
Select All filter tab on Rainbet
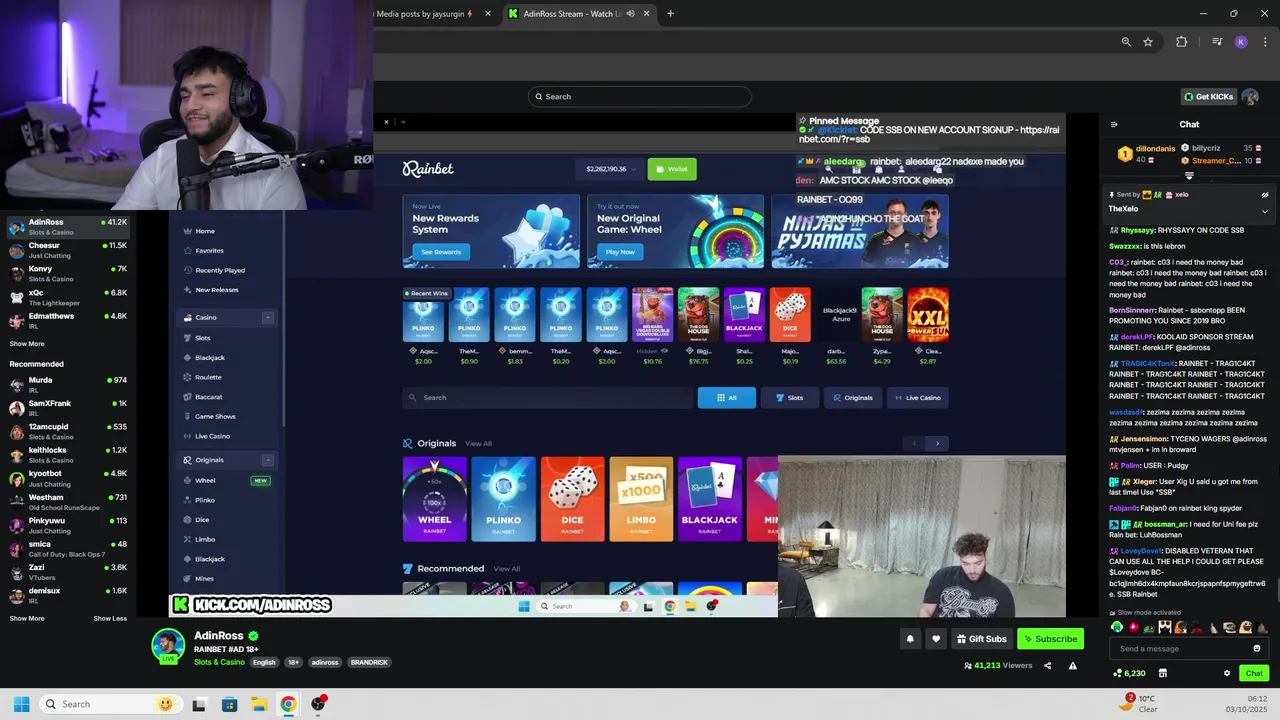[727, 397]
